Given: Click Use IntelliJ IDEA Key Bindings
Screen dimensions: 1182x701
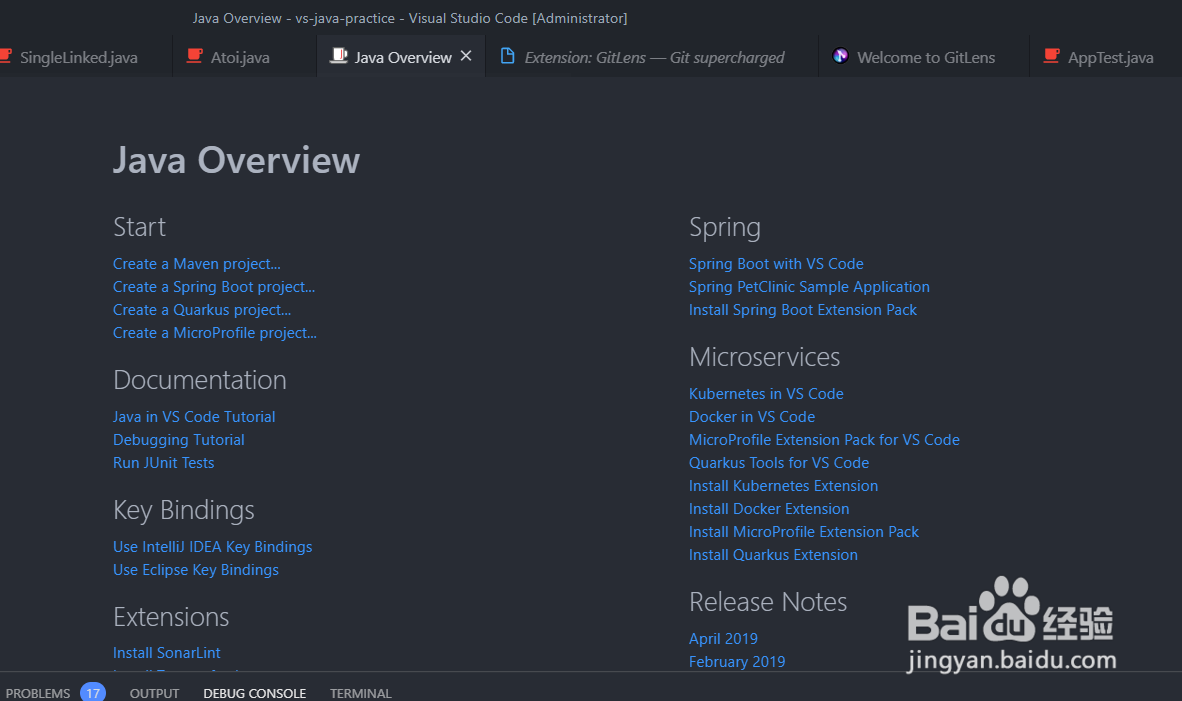Looking at the screenshot, I should click(x=213, y=547).
